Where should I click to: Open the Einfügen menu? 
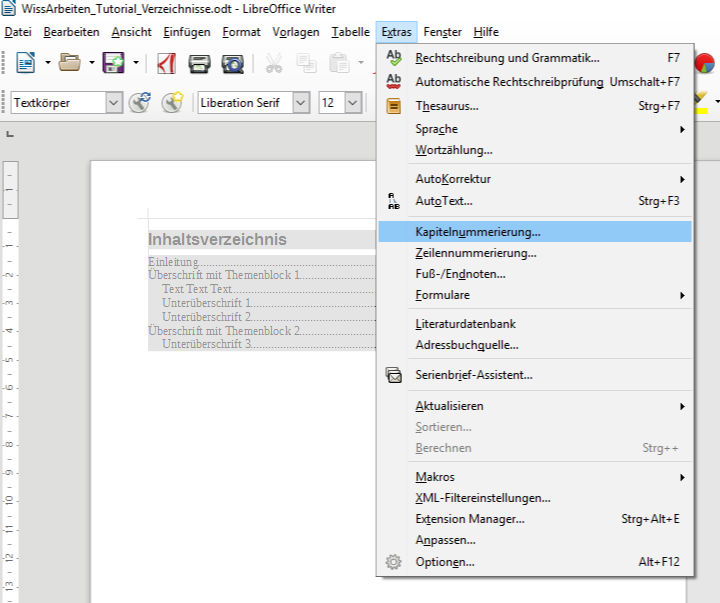[x=186, y=32]
